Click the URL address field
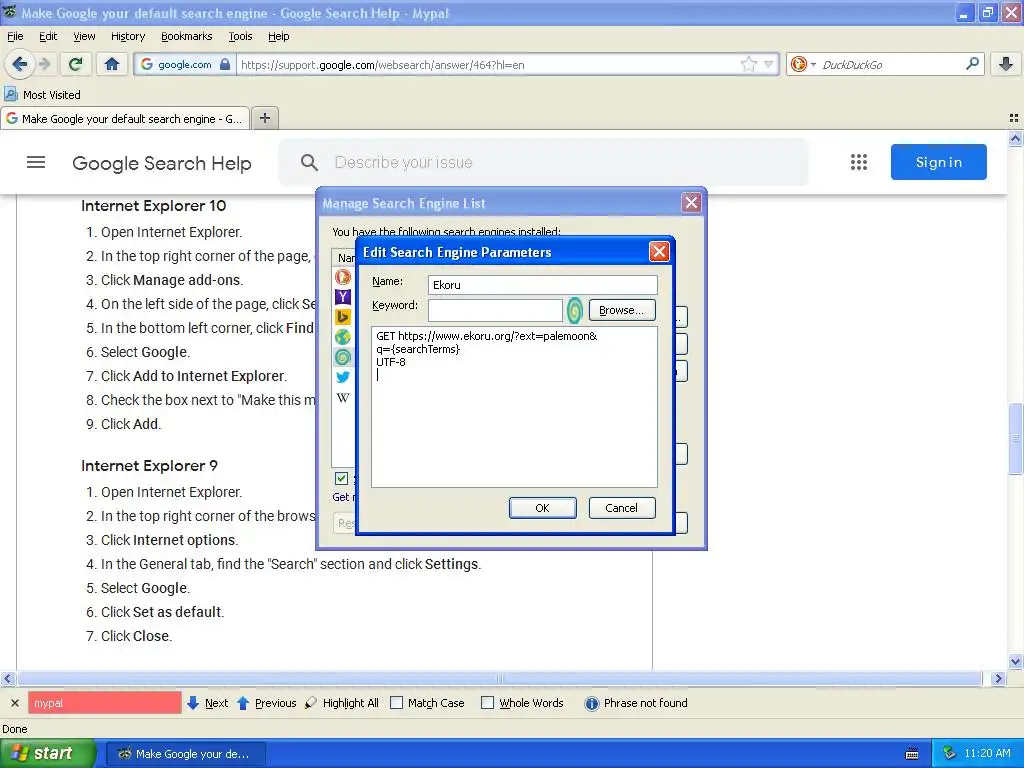1024x768 pixels. (x=487, y=65)
